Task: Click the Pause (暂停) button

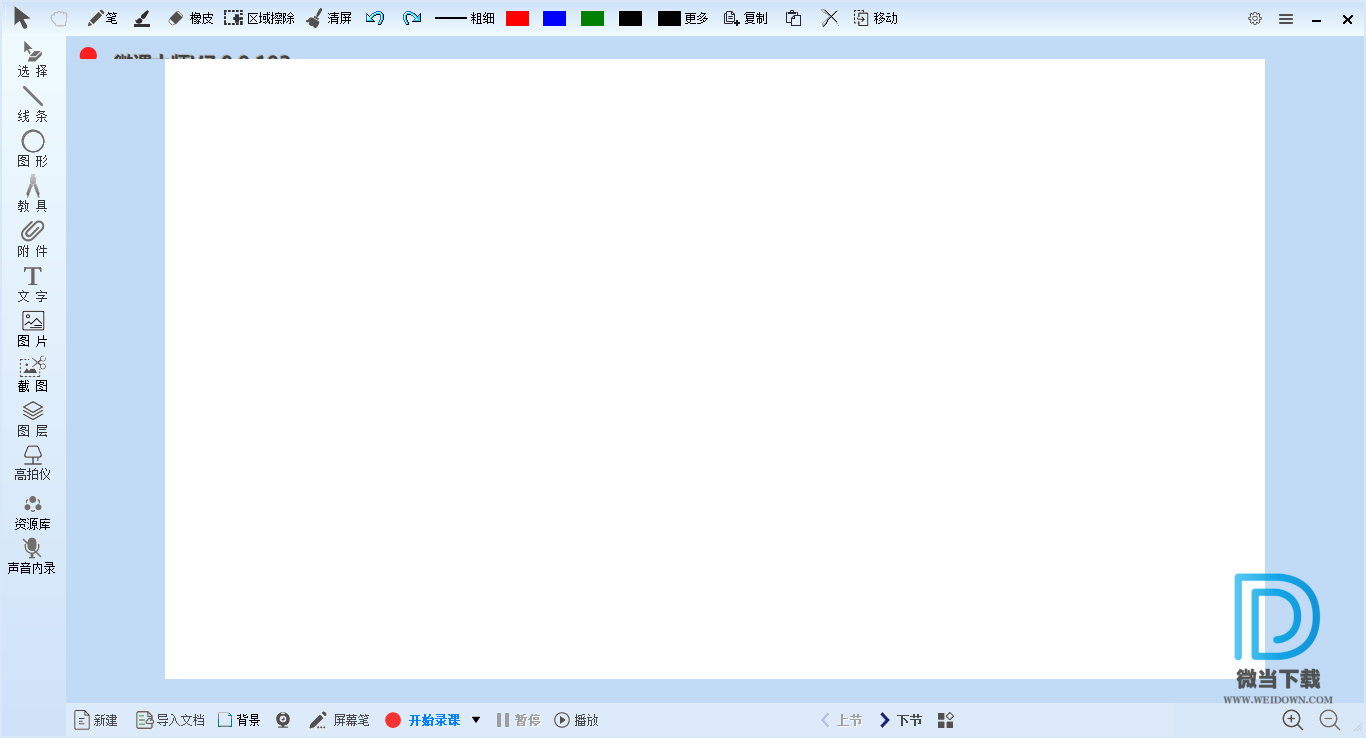Action: [519, 720]
